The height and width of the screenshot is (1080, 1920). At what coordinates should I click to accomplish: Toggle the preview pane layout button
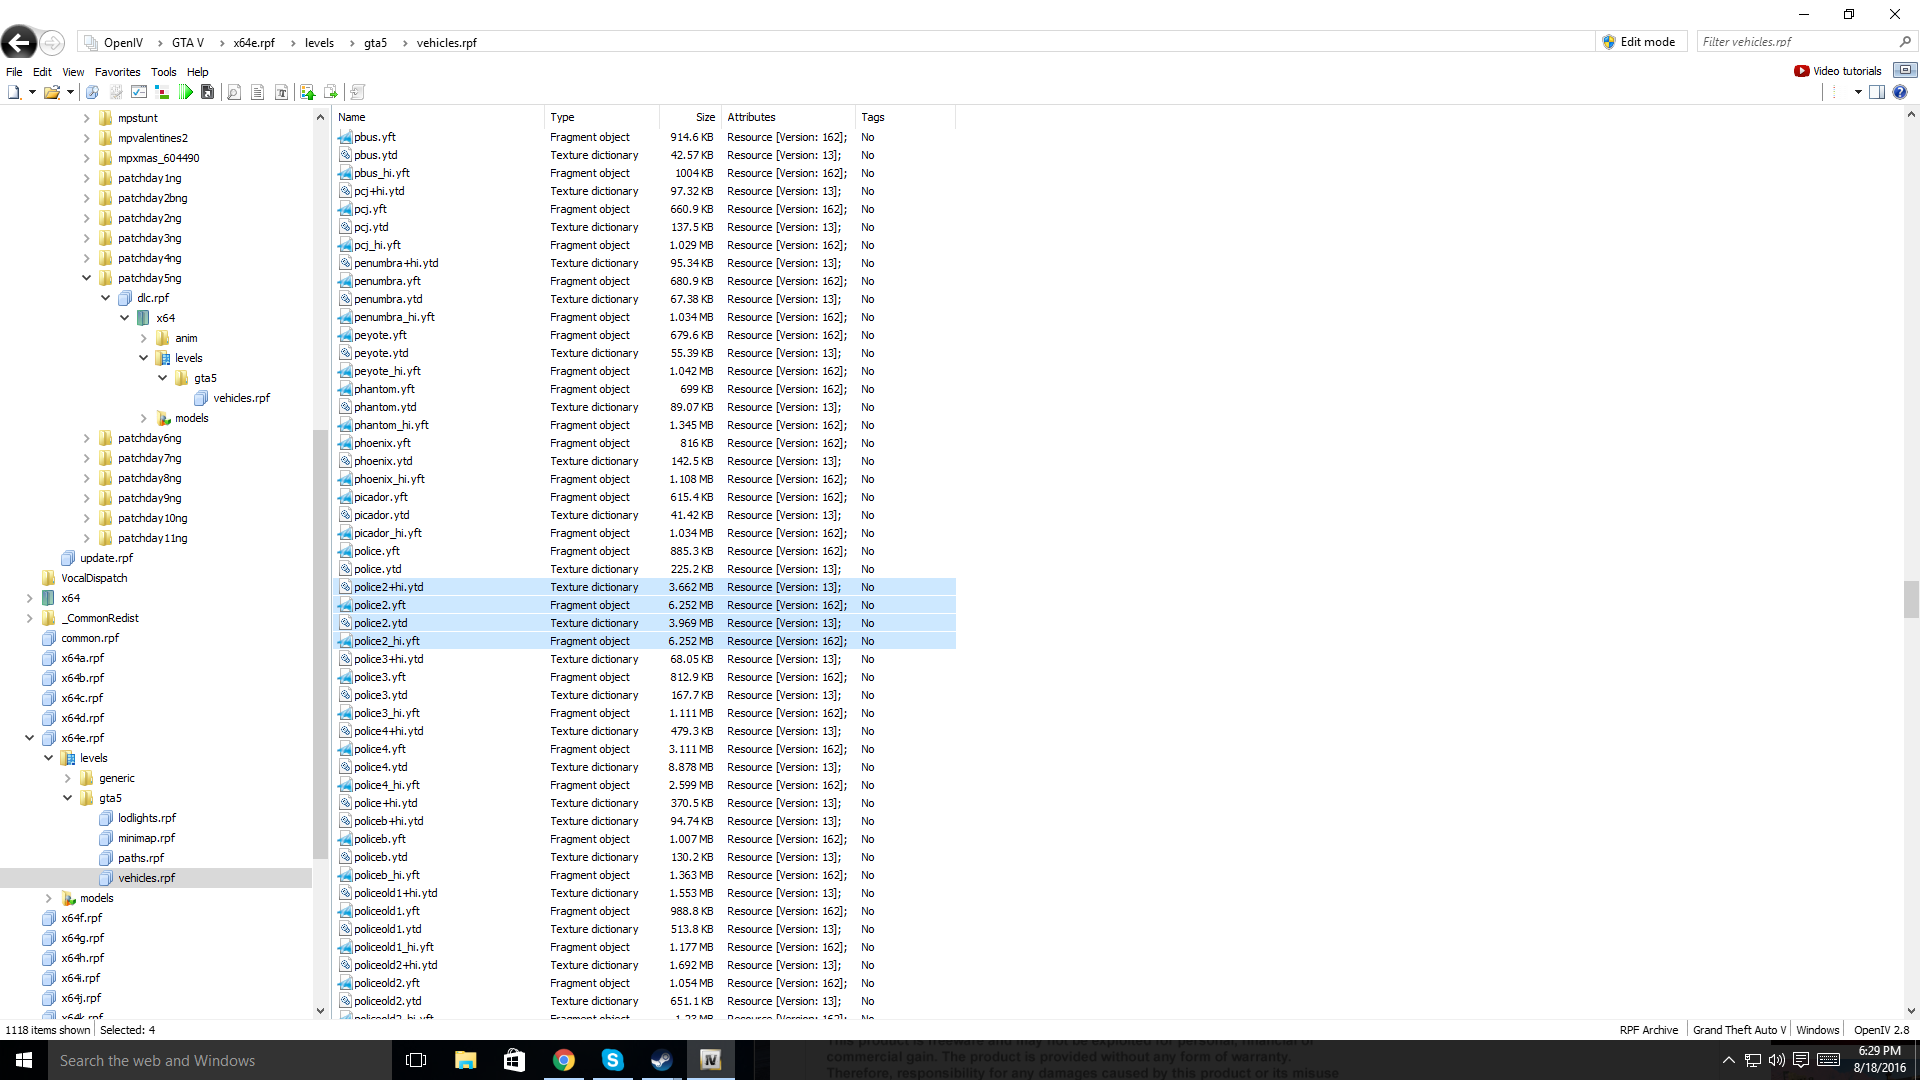tap(1877, 92)
